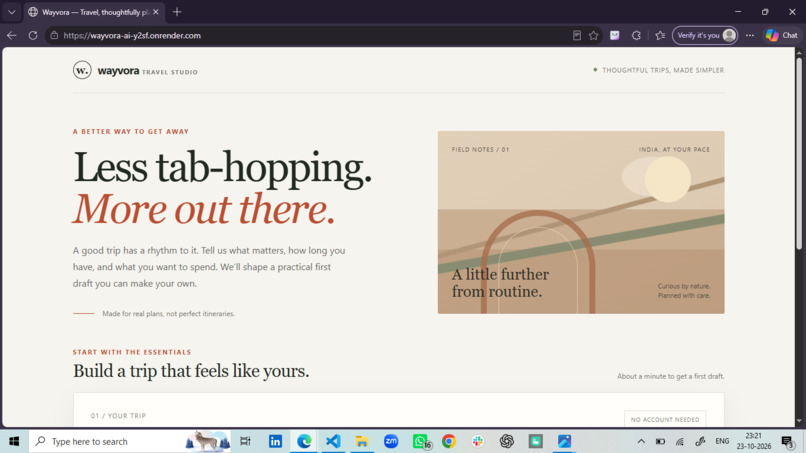Open a new browser tab
This screenshot has width=806, height=453.
(177, 12)
